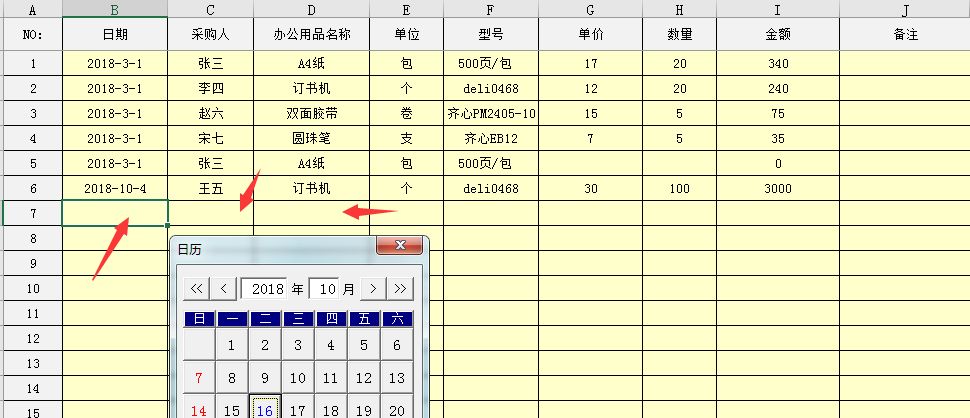Click the calendar month field 10
The width and height of the screenshot is (970, 418).
324,289
